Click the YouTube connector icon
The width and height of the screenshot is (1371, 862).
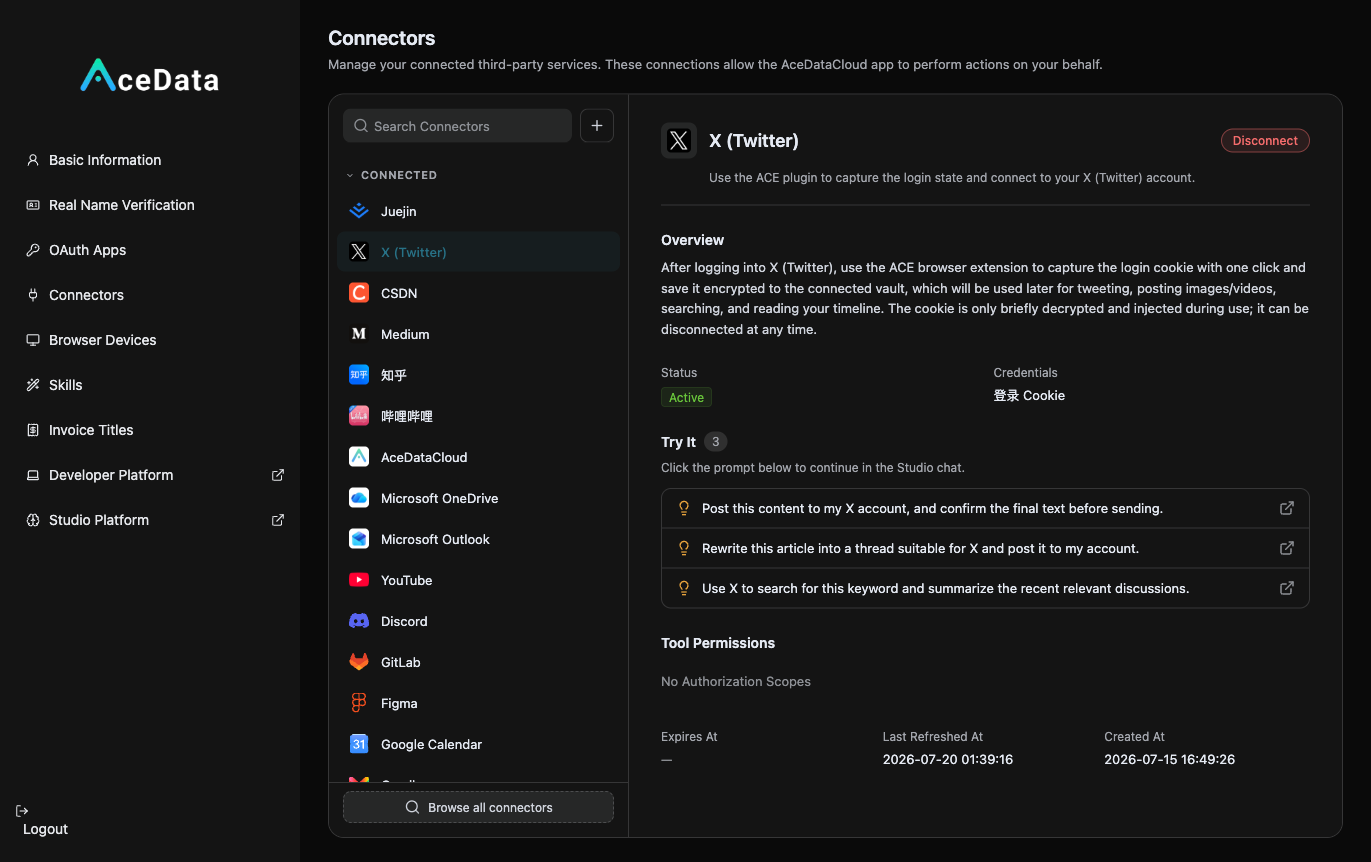359,580
